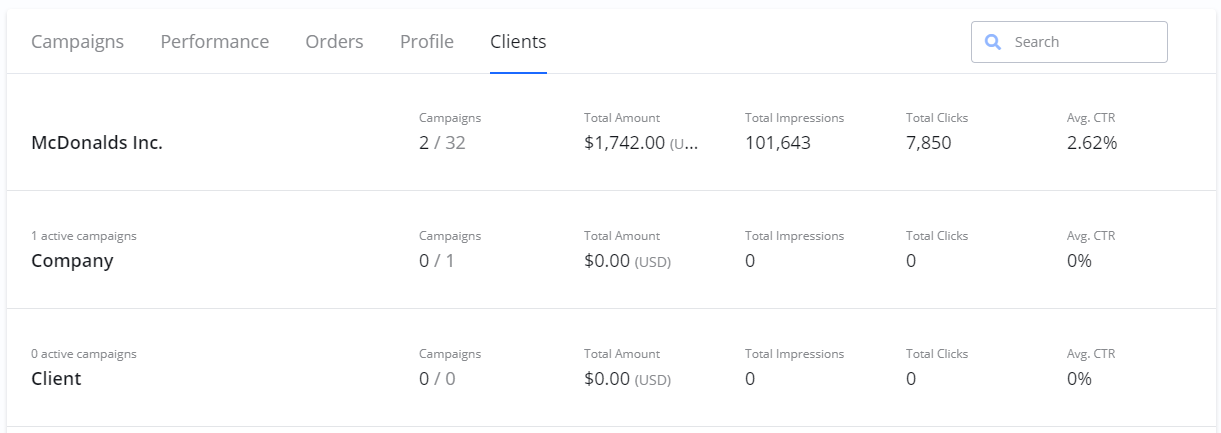Click the truncated $1,742.00 total amount

tap(641, 143)
